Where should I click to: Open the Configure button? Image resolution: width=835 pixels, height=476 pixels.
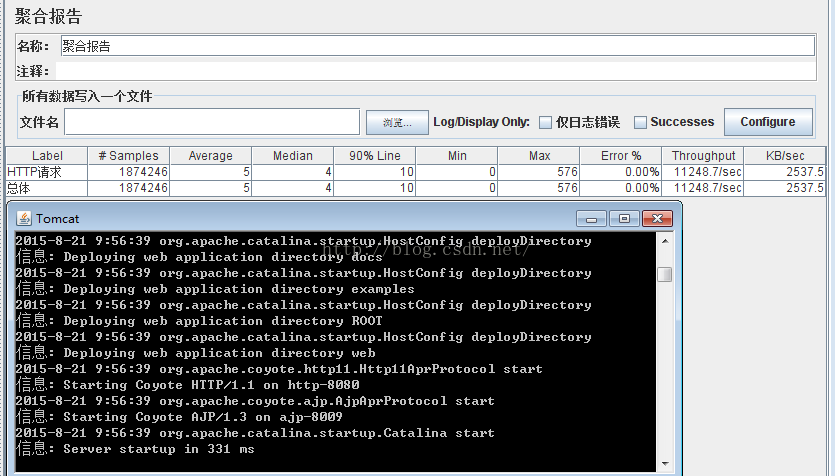[768, 122]
